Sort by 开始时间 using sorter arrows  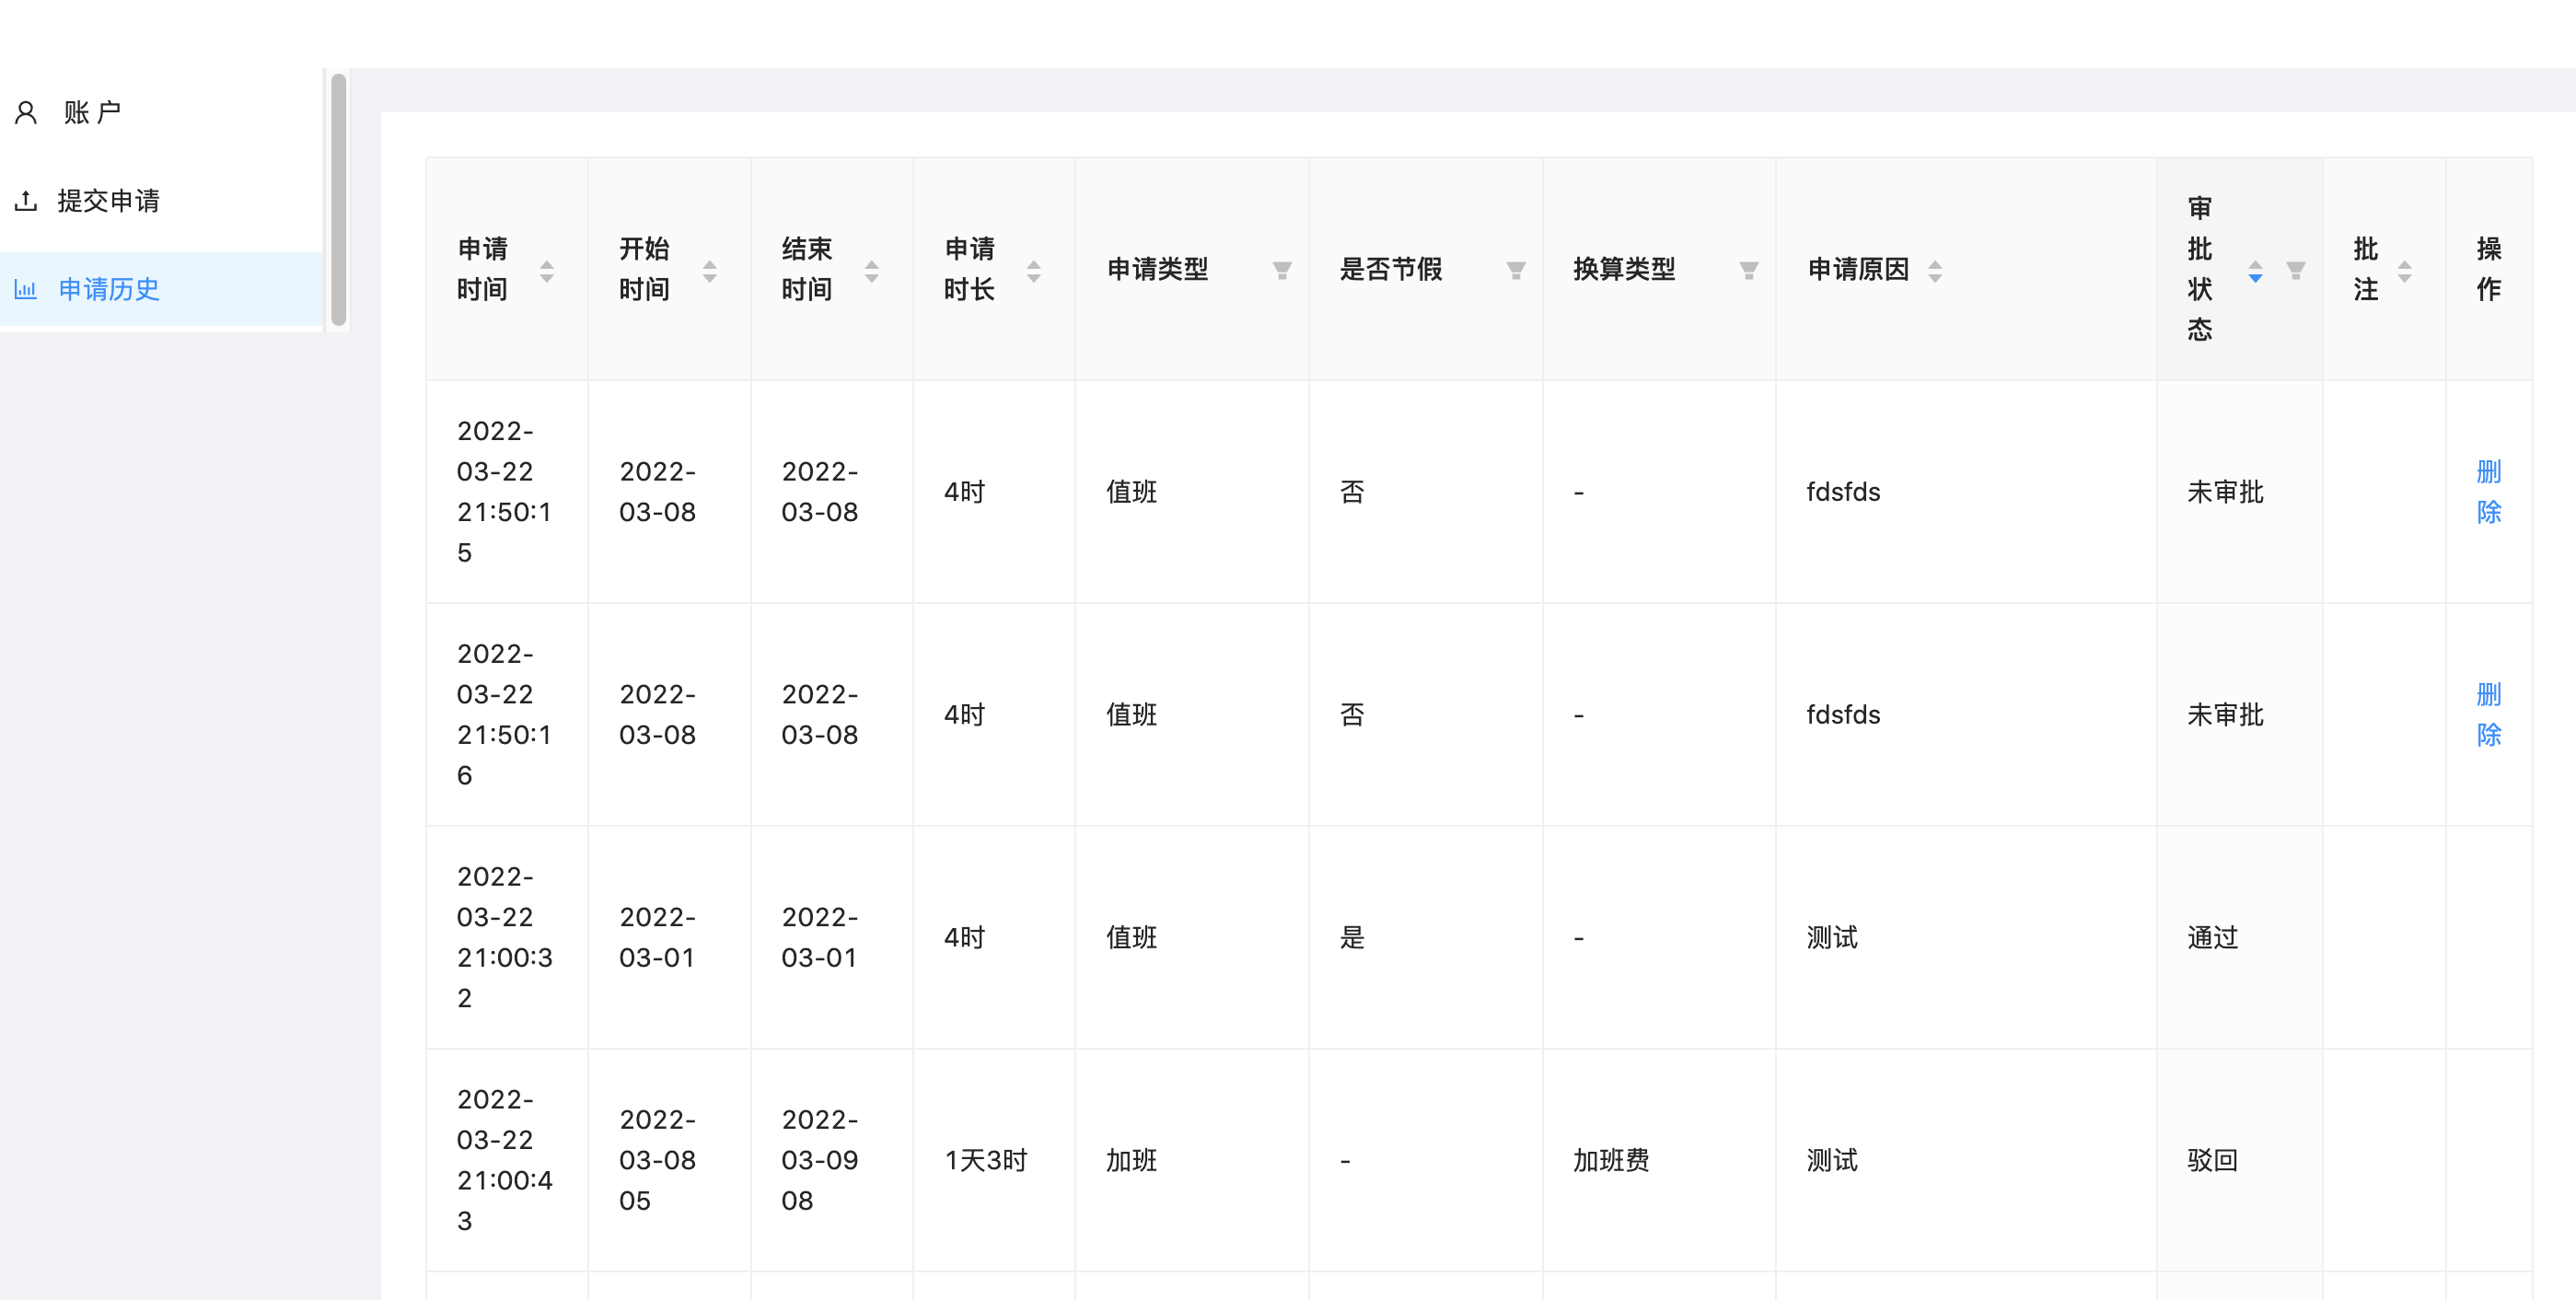click(709, 270)
